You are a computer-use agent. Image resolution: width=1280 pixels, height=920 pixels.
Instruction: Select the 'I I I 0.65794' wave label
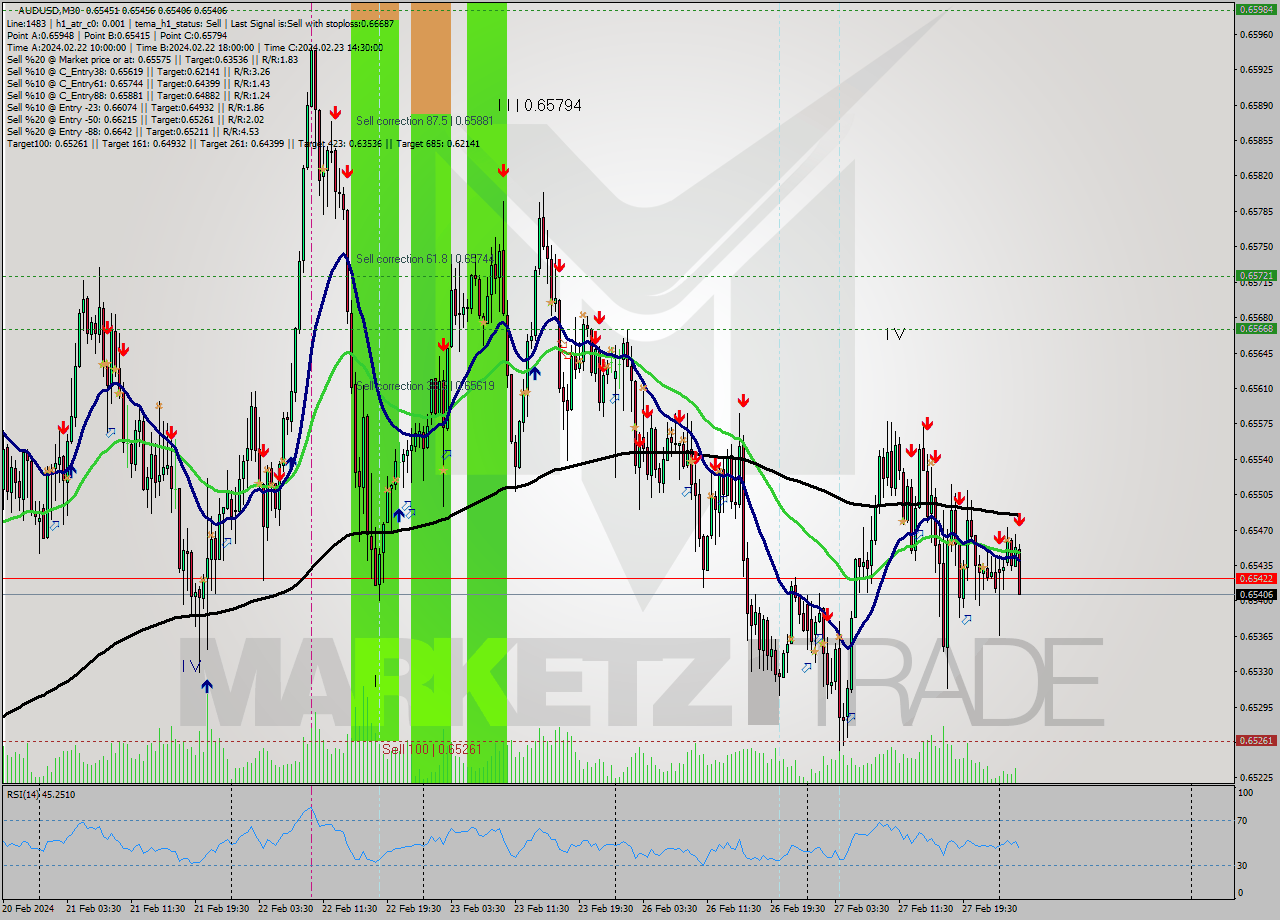[540, 105]
